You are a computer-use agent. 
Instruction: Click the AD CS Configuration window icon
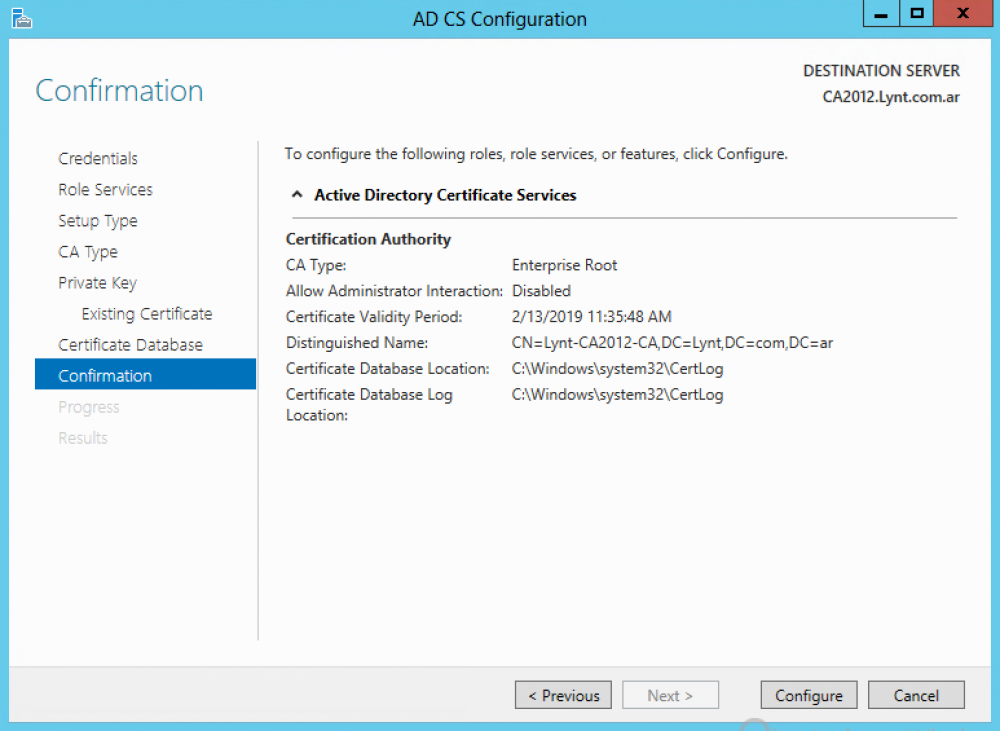(22, 18)
